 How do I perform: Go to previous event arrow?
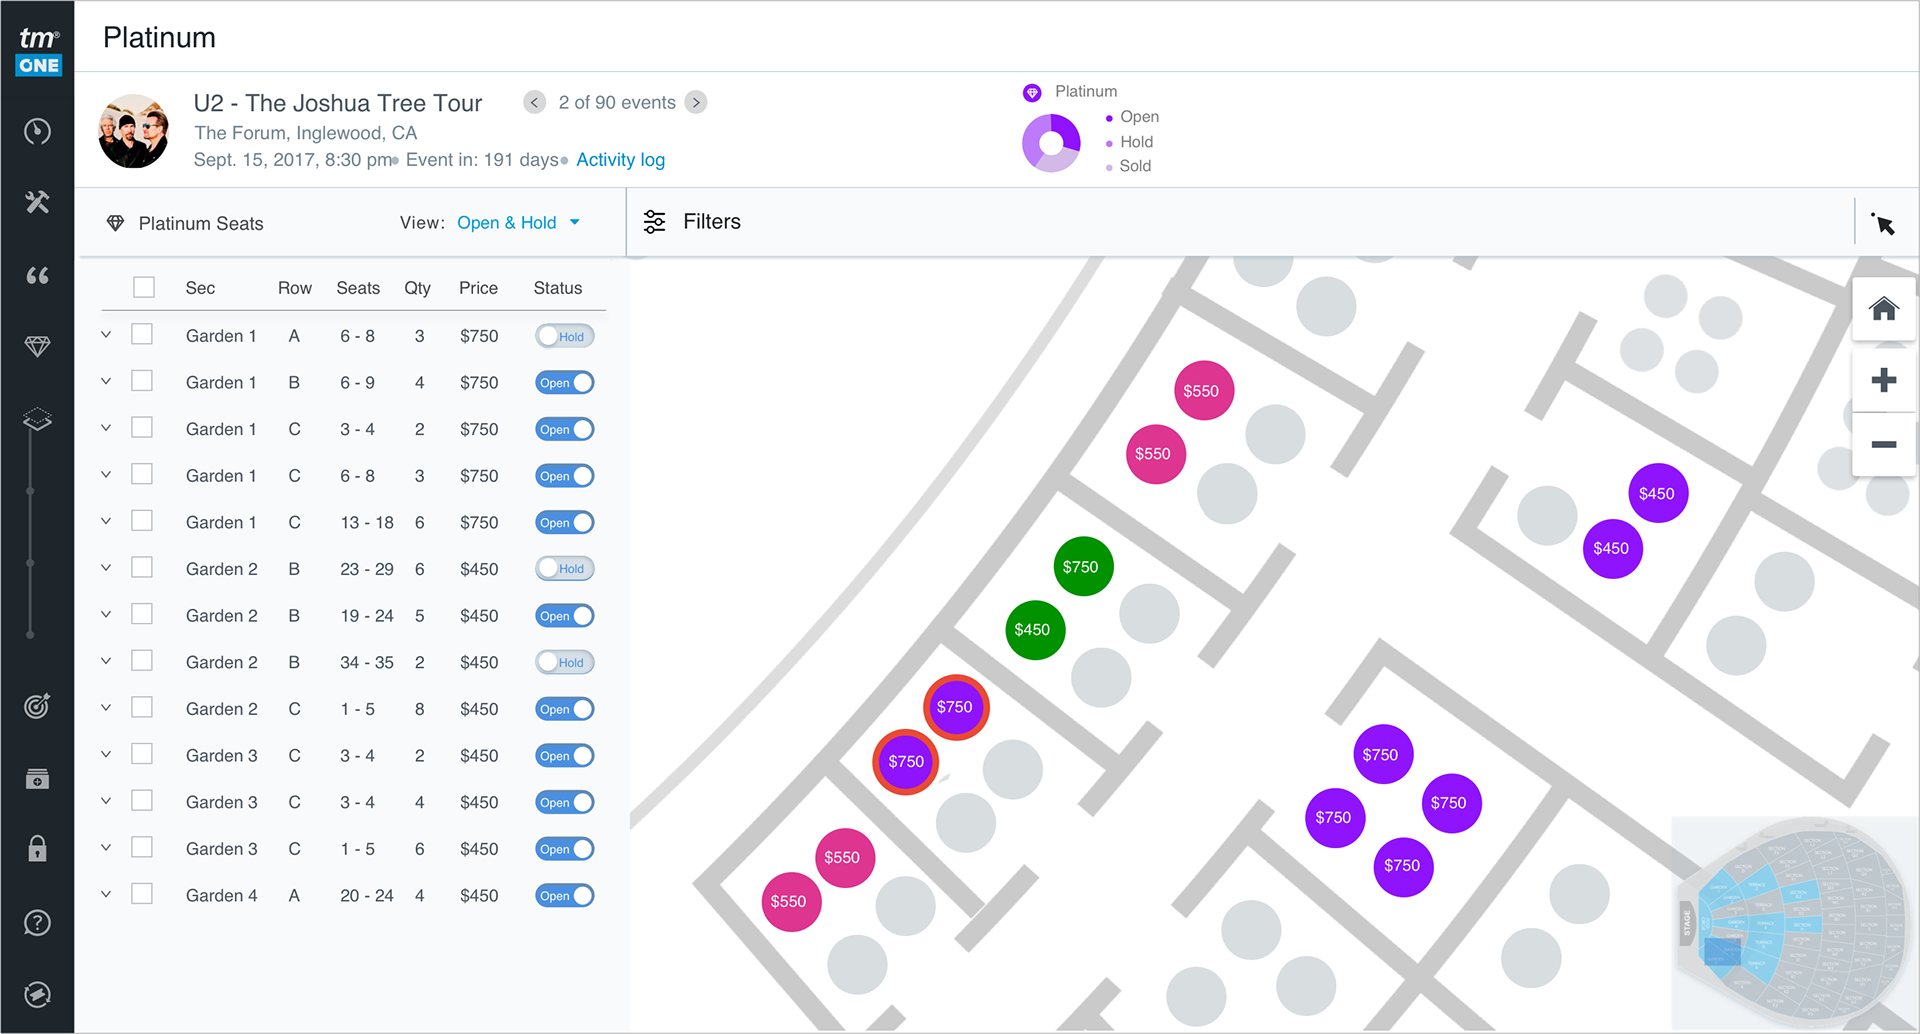535,102
